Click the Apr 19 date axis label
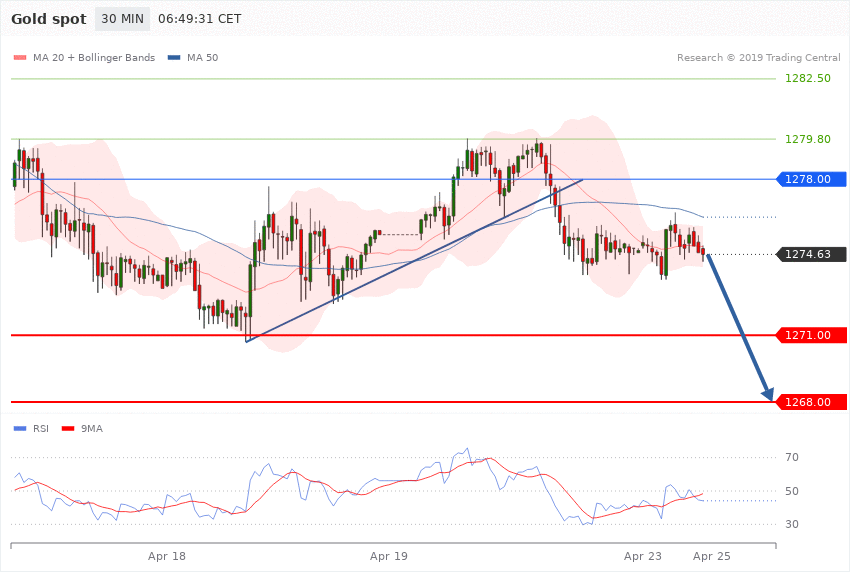Screen dimensions: 850x576 click(x=389, y=556)
